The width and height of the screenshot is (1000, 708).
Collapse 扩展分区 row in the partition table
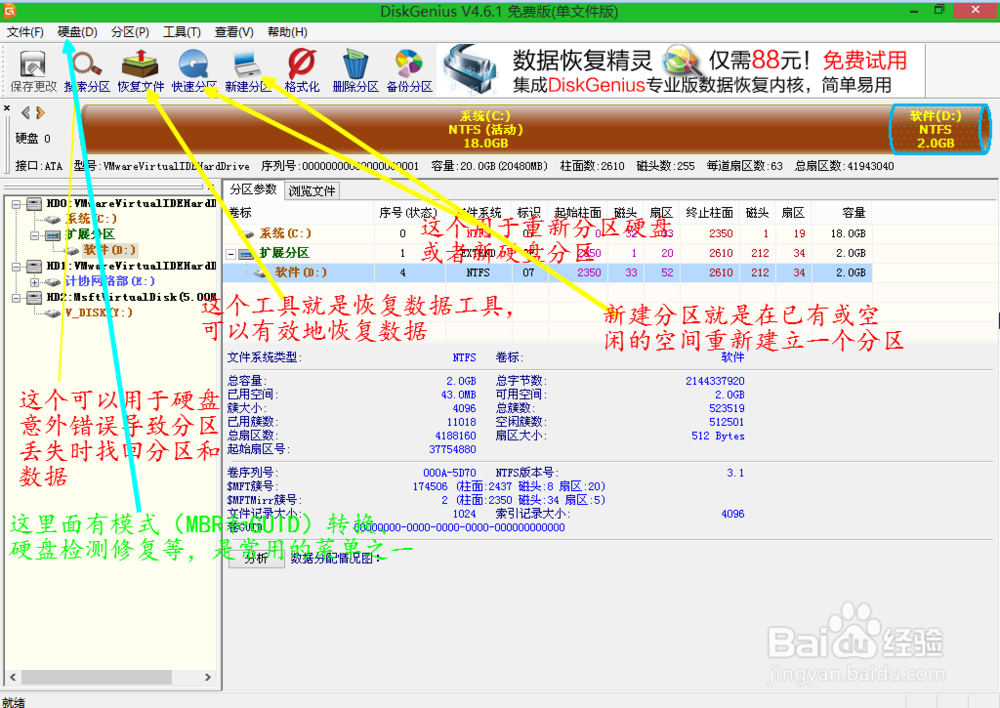point(231,254)
